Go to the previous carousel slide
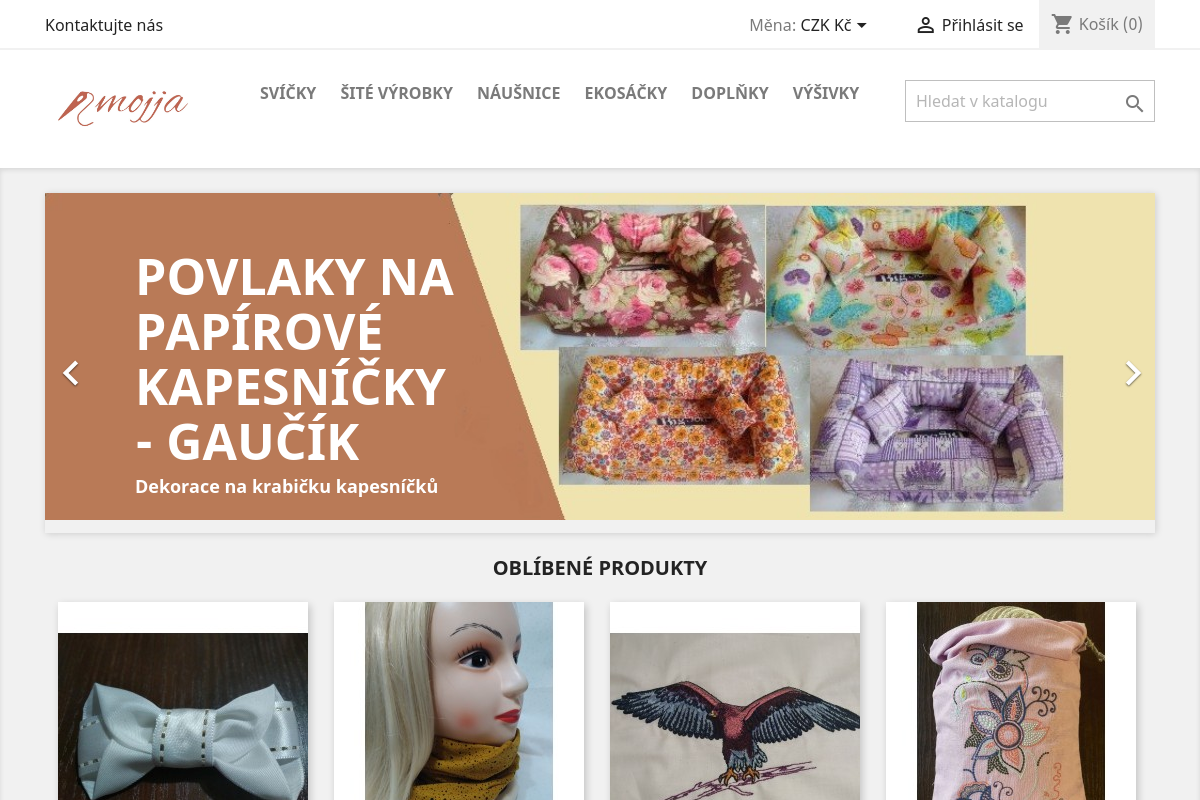This screenshot has height=800, width=1200. click(71, 373)
